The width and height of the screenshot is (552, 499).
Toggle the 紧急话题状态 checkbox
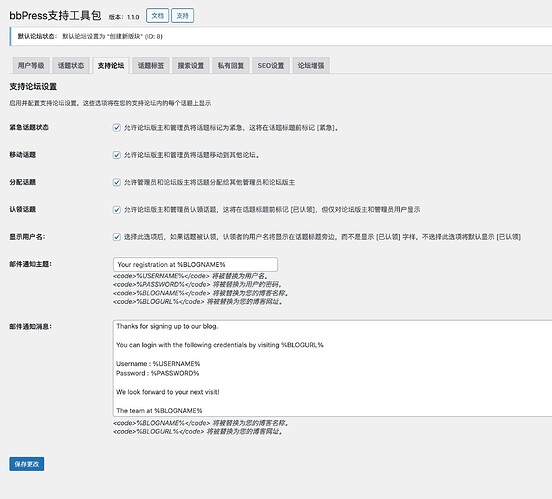point(117,127)
